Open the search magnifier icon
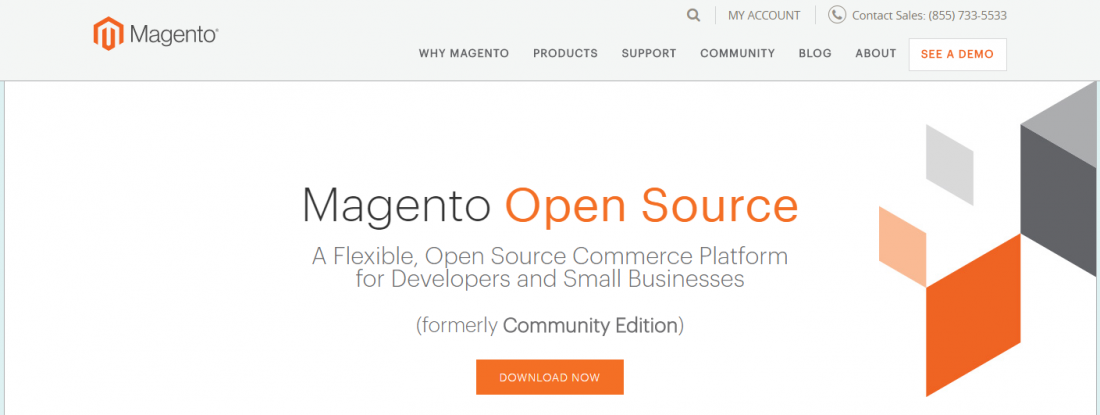The image size is (1100, 415). click(x=694, y=15)
